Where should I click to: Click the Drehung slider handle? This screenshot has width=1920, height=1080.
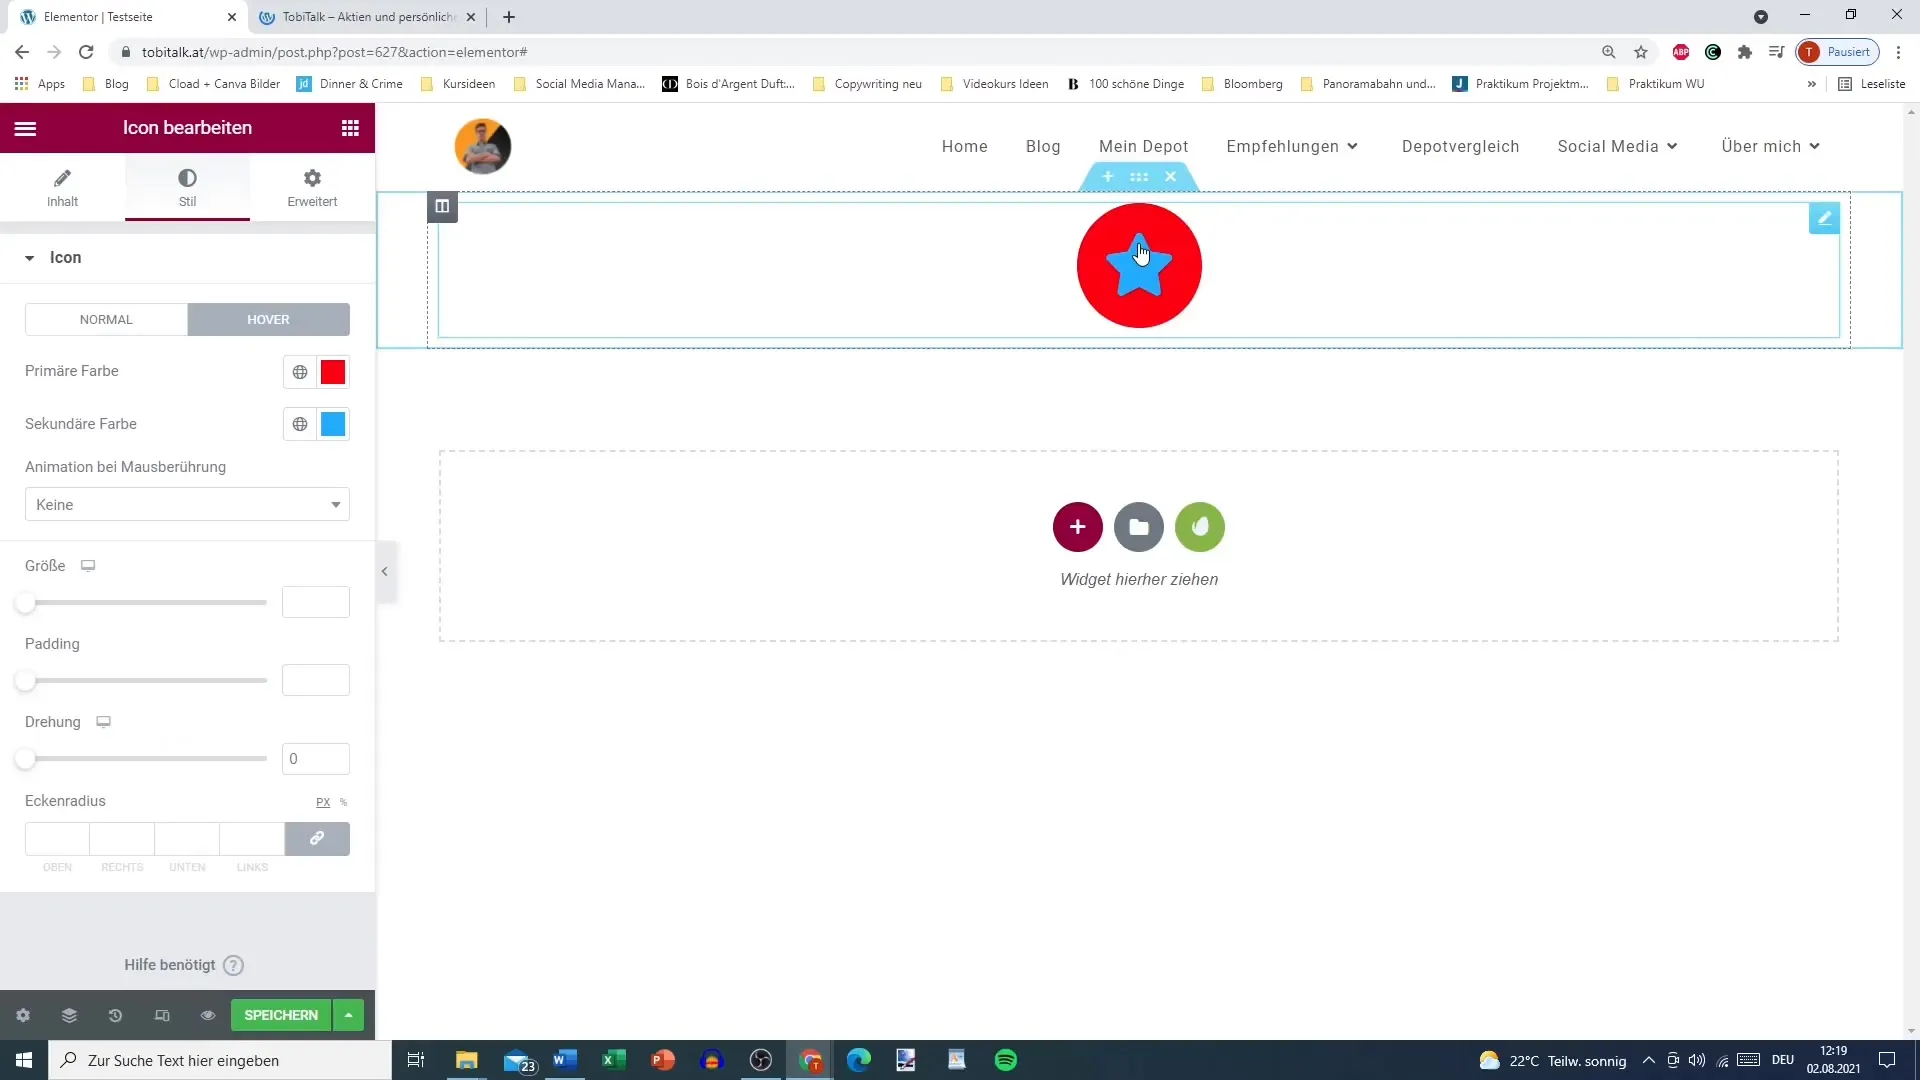26,759
